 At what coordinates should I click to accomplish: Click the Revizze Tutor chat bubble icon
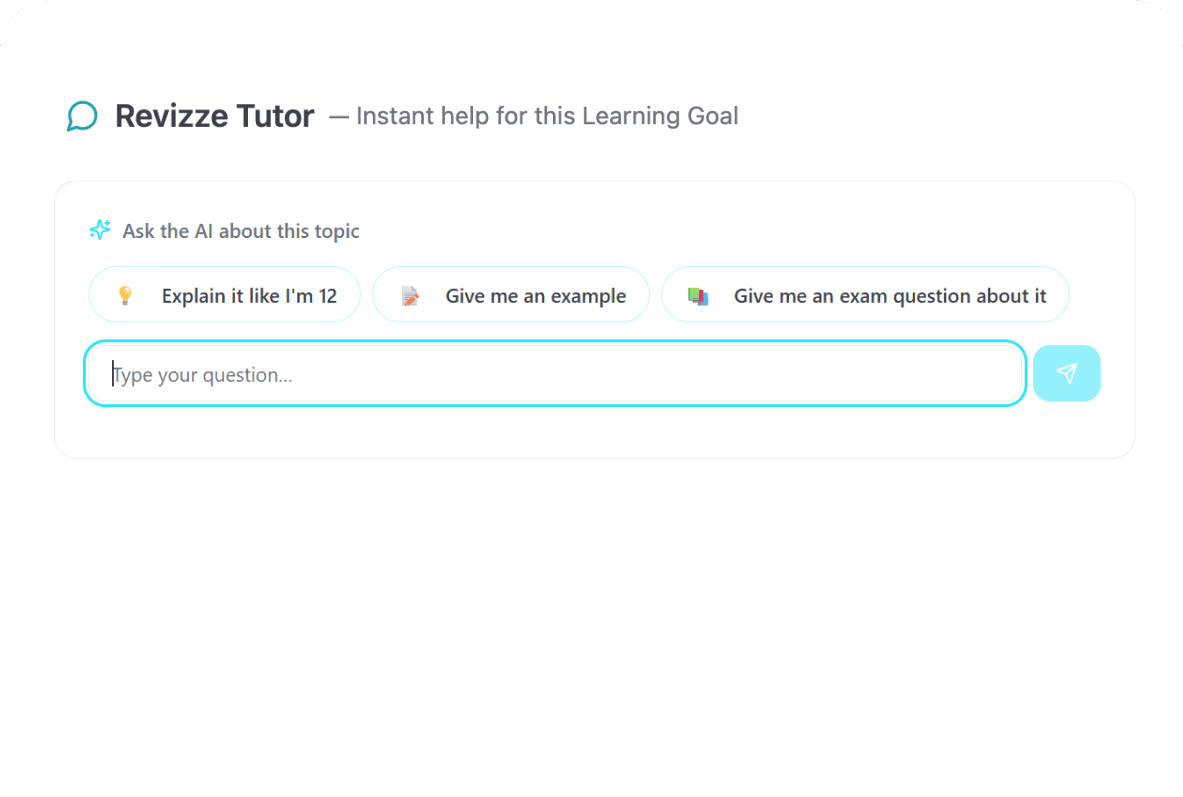(x=82, y=116)
